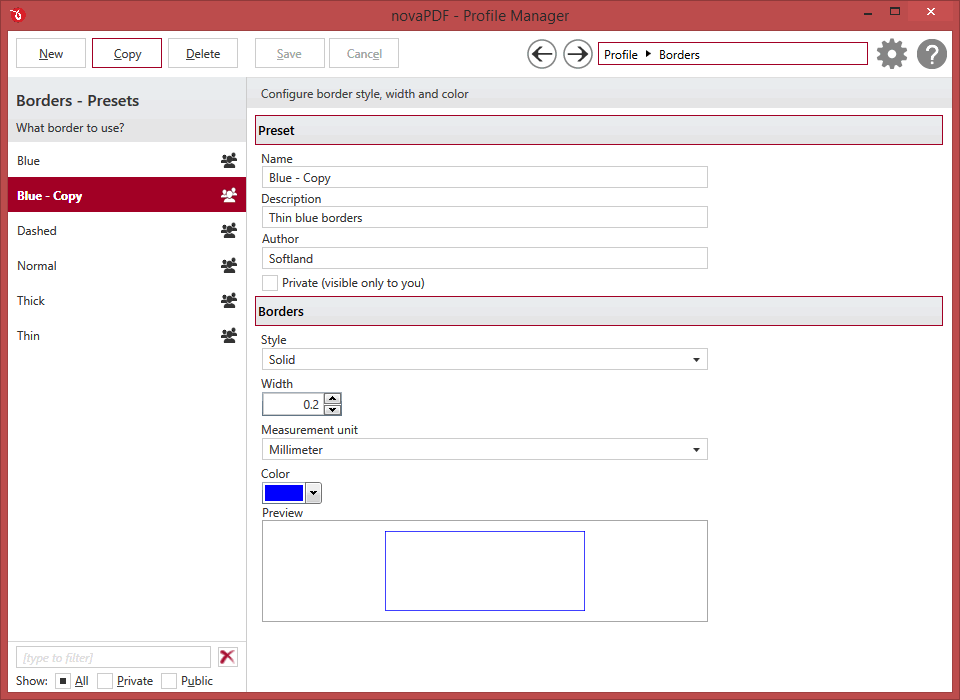Click the users icon beside Blue - Copy
This screenshot has height=700, width=960.
pyautogui.click(x=229, y=195)
